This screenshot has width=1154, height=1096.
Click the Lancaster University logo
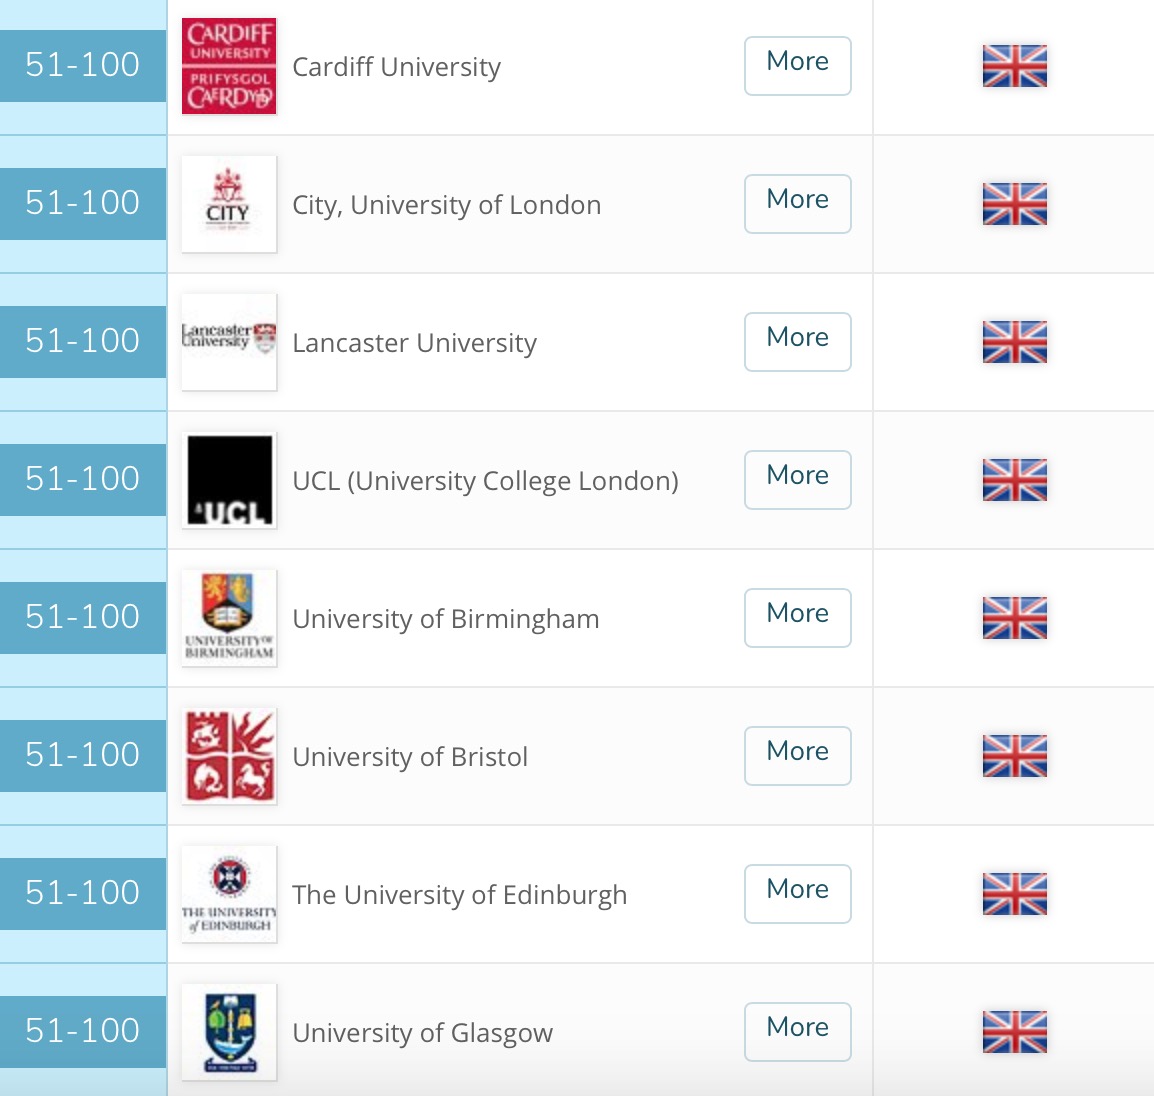click(x=229, y=341)
